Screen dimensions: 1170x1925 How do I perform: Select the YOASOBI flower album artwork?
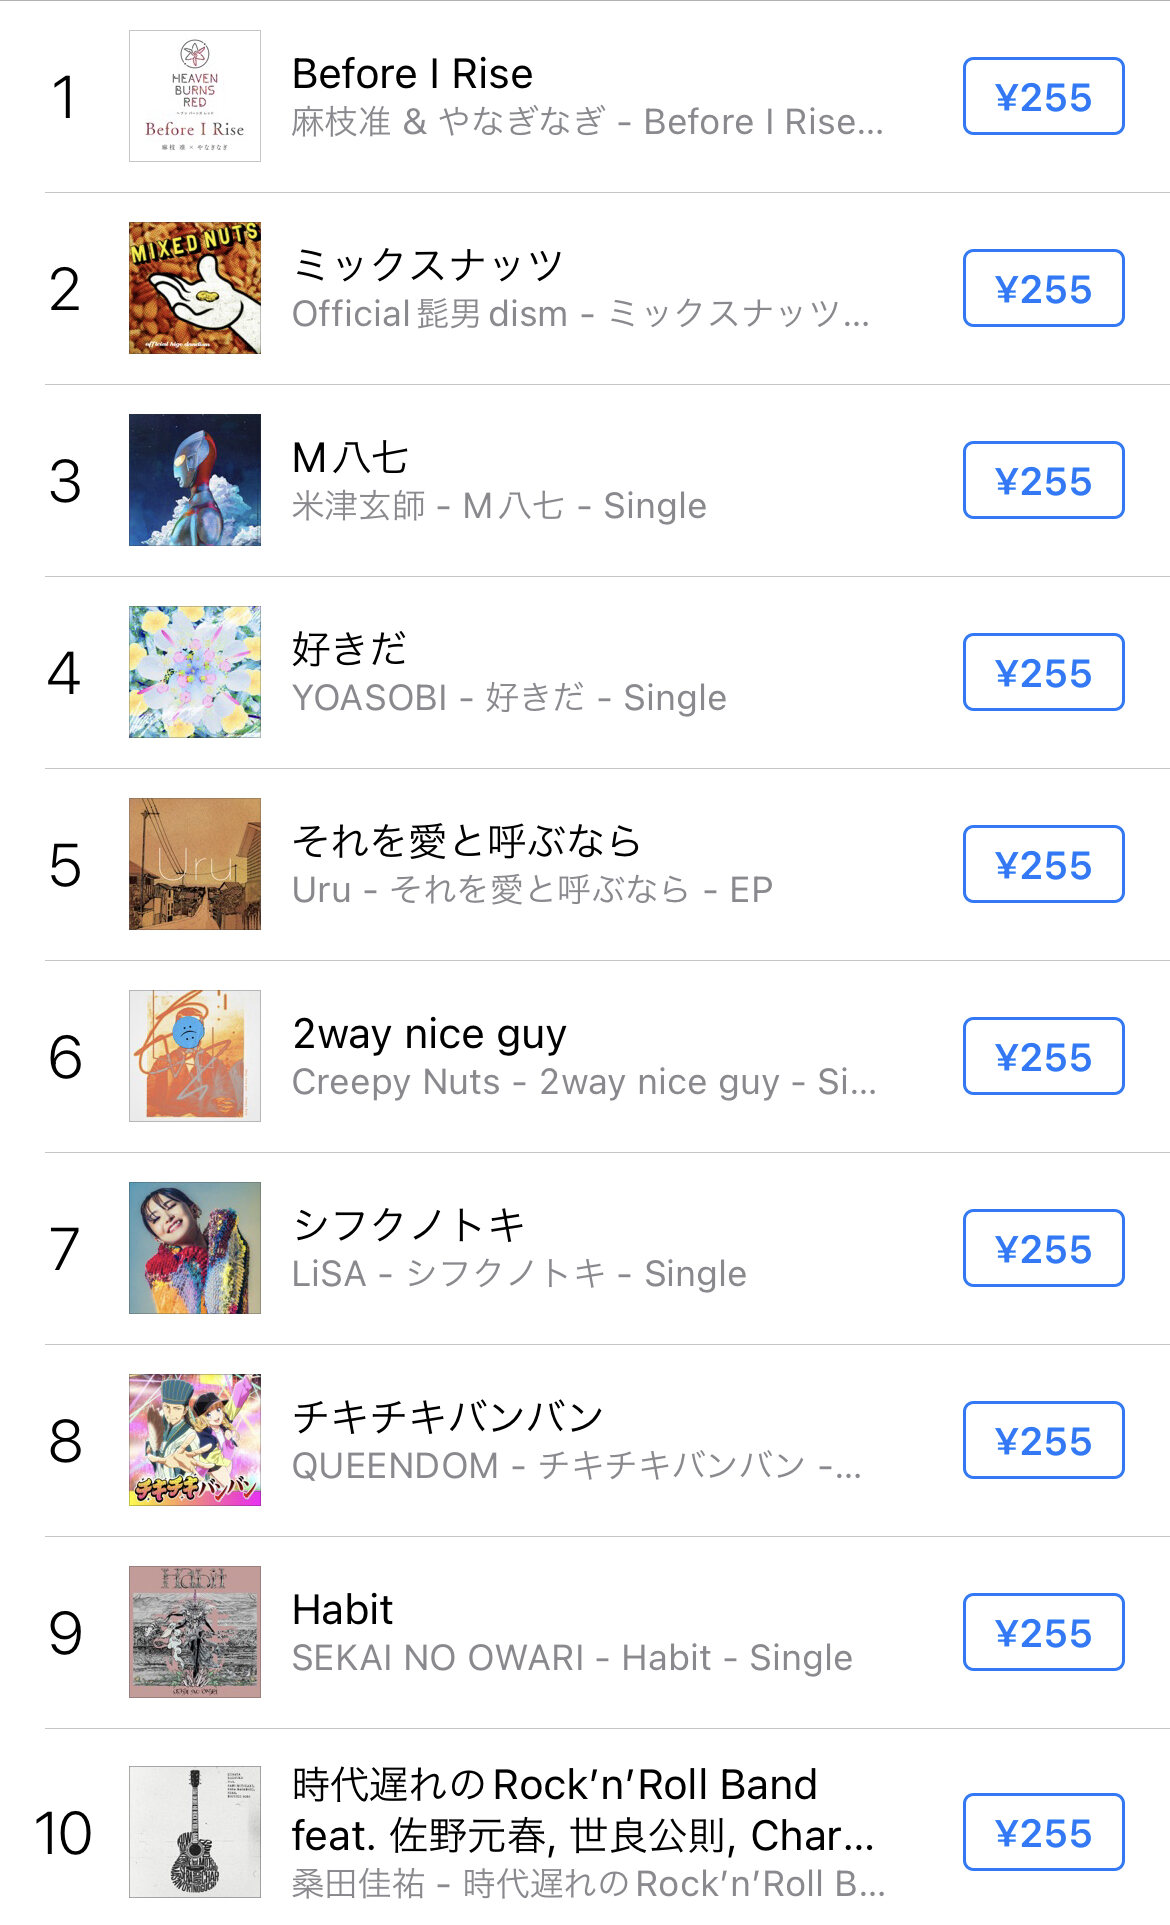pyautogui.click(x=195, y=672)
